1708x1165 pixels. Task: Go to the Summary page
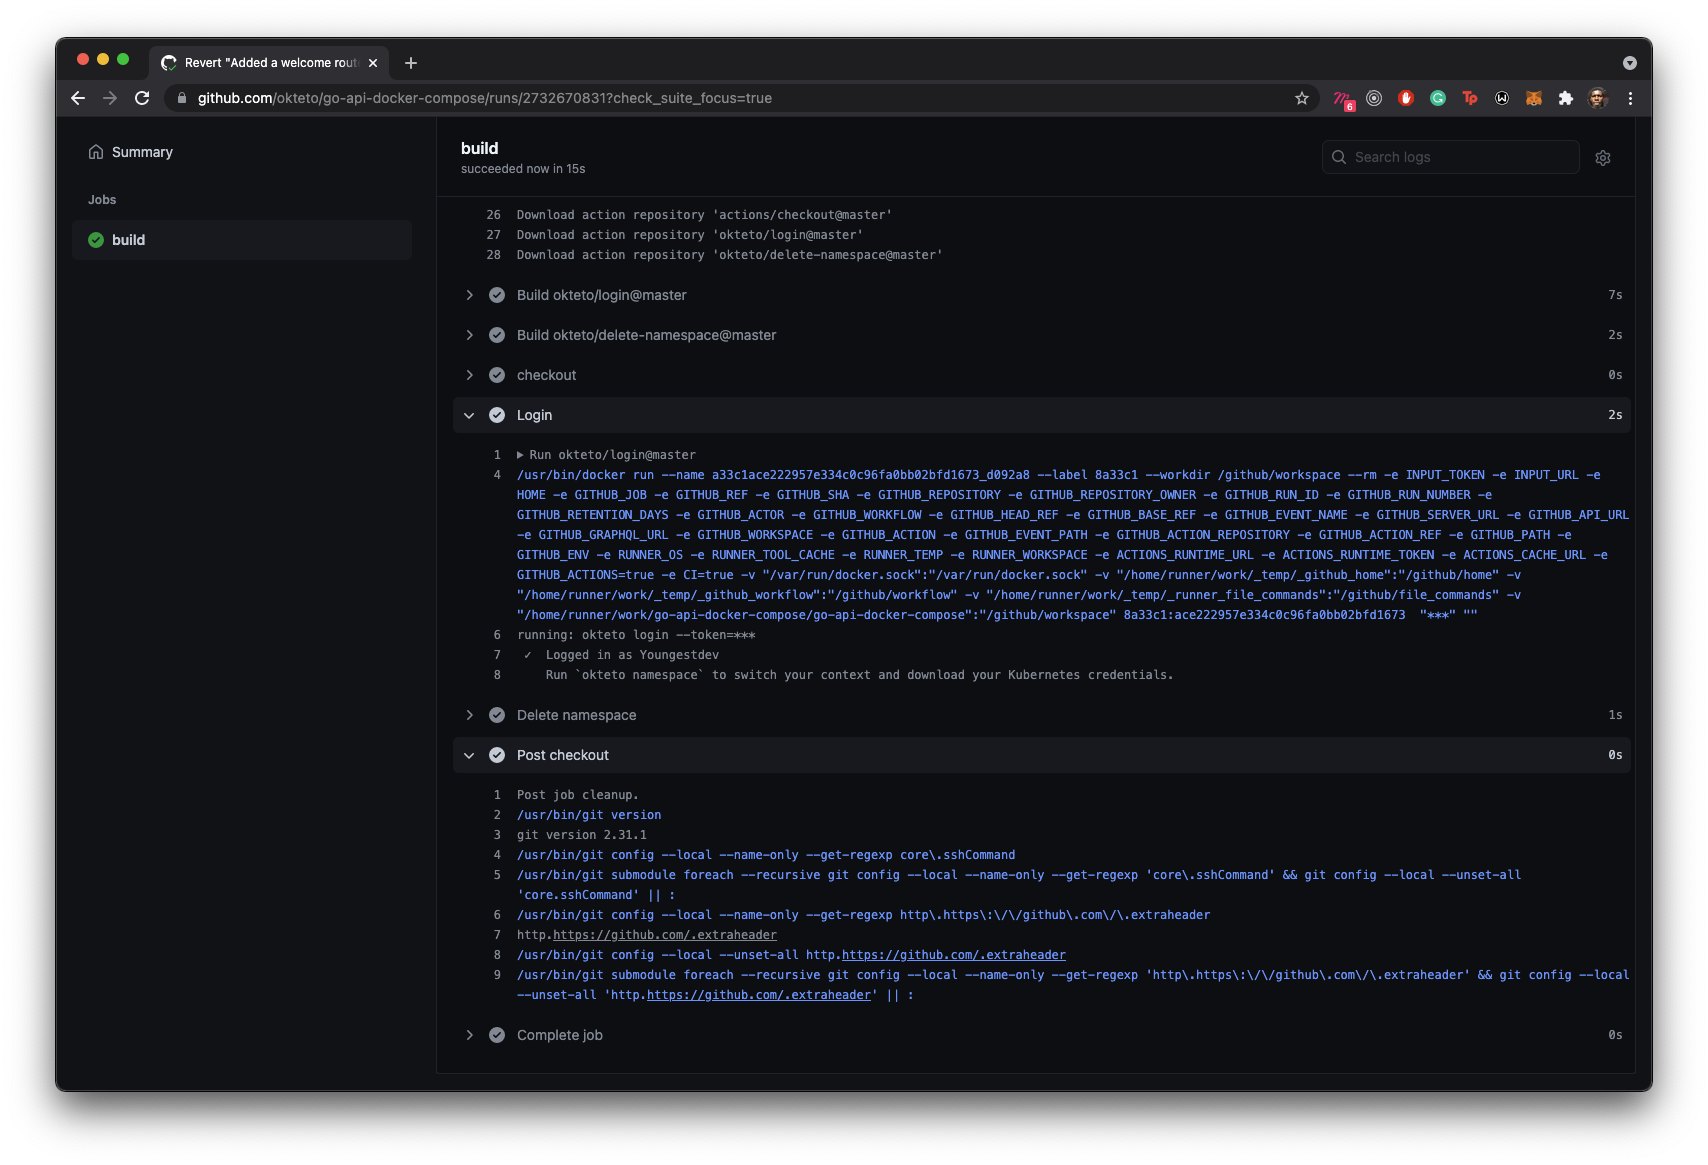[142, 152]
